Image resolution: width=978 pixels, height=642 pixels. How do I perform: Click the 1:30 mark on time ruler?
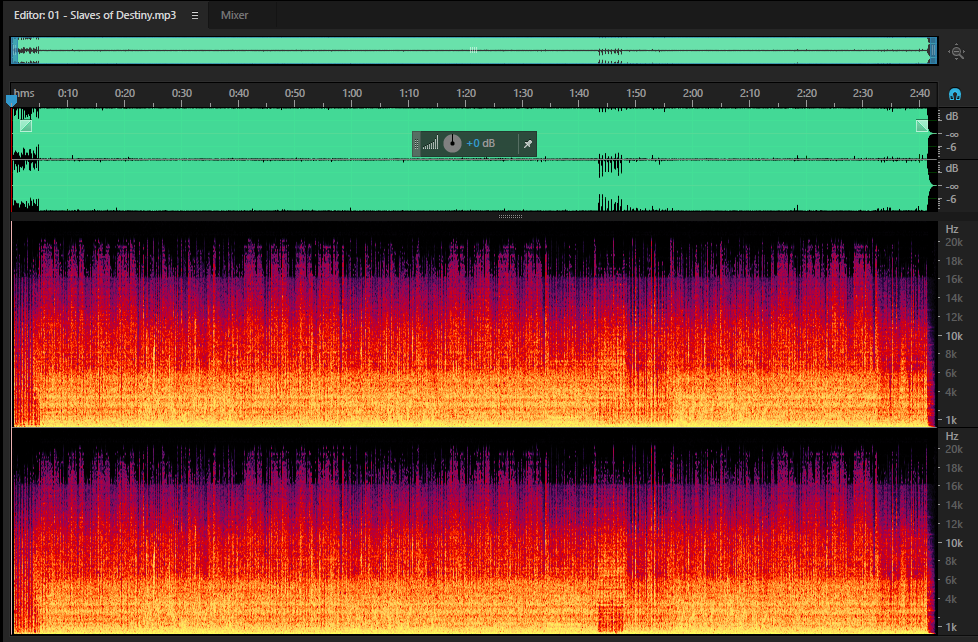[x=523, y=94]
